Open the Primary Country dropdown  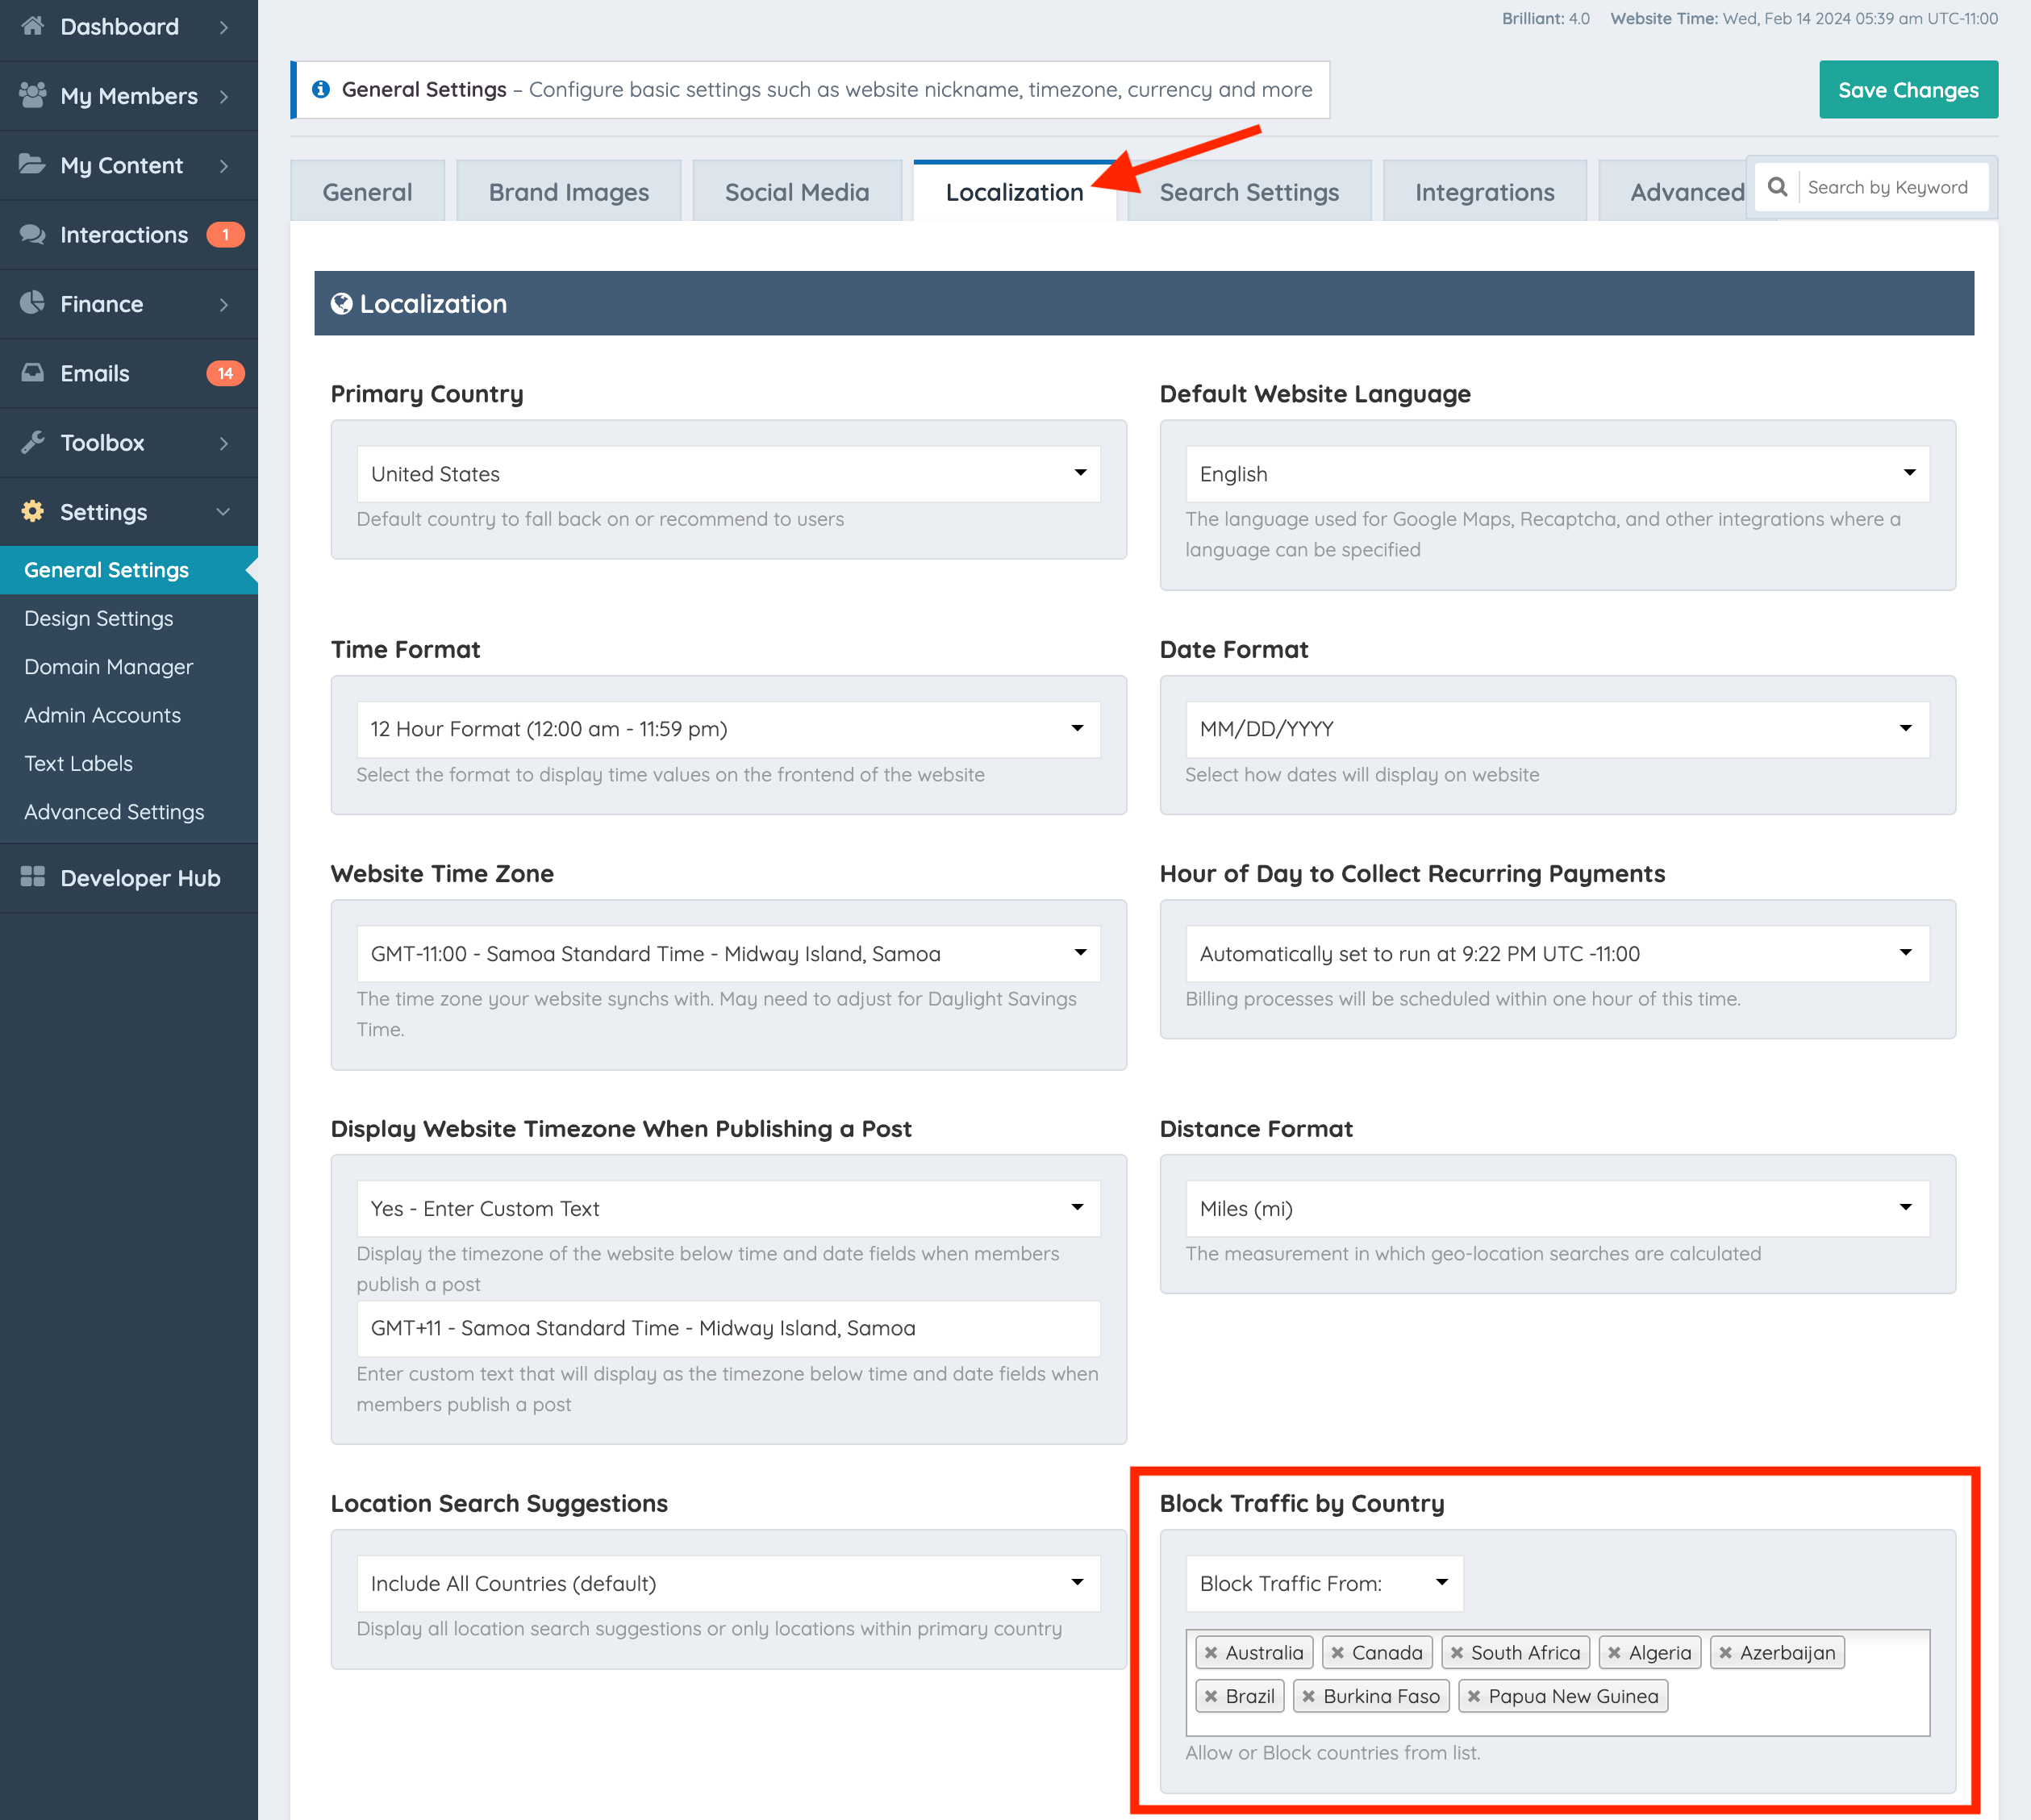click(x=728, y=474)
